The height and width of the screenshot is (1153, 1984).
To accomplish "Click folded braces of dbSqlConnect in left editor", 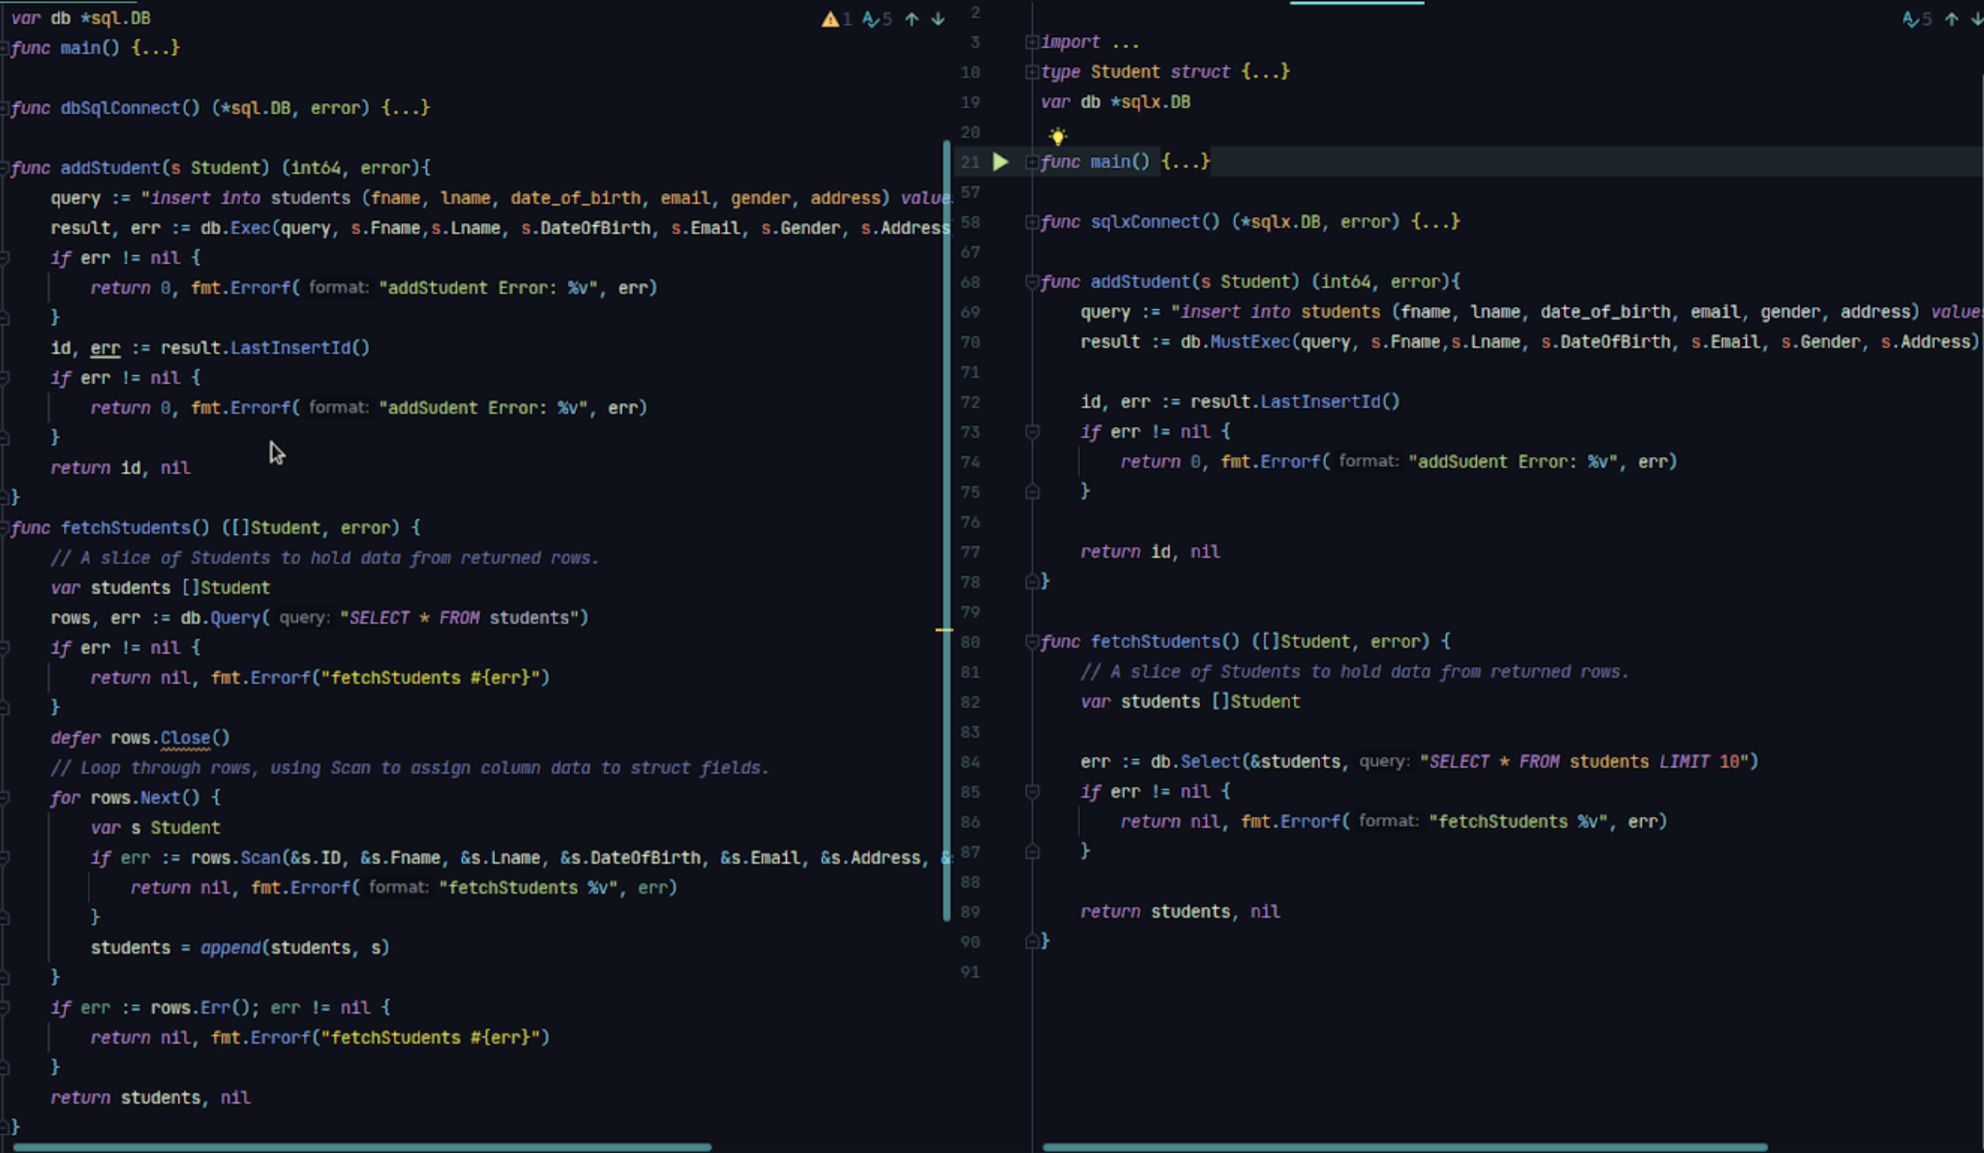I will pyautogui.click(x=405, y=108).
